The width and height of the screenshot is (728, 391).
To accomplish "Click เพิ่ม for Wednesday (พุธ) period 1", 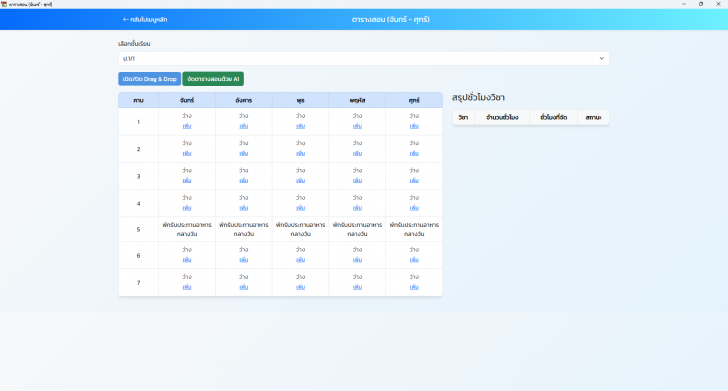I will point(300,126).
